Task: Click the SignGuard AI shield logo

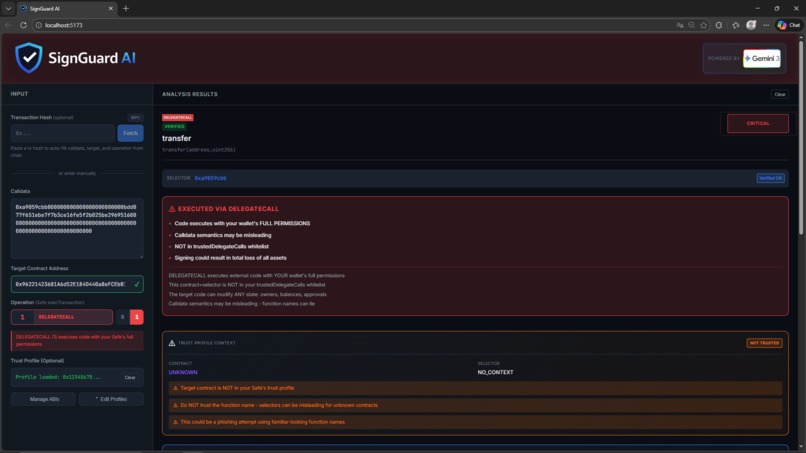Action: (x=29, y=58)
